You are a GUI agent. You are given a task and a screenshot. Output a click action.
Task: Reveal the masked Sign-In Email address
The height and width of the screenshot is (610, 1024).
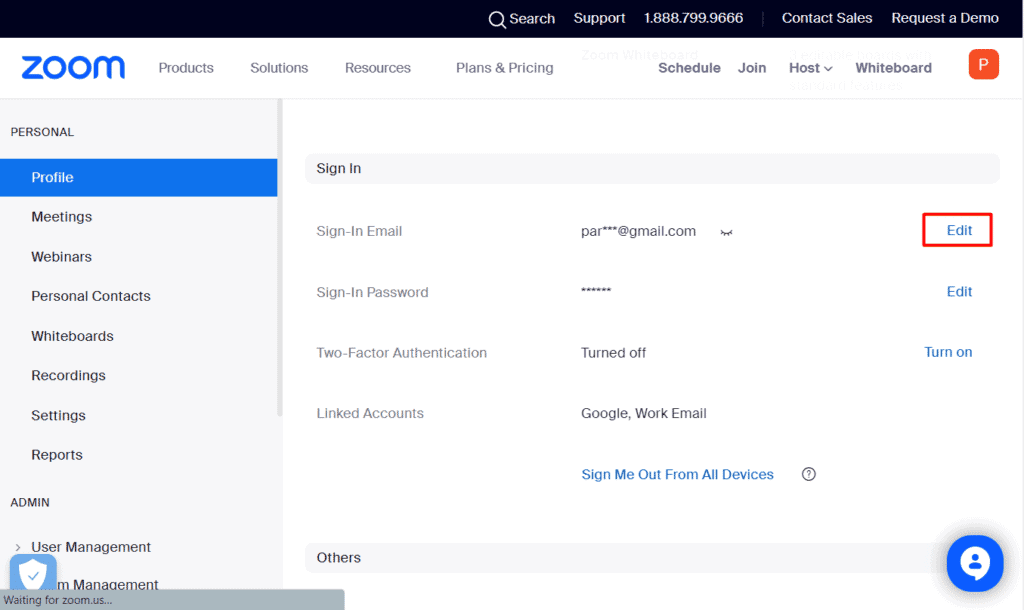725,231
